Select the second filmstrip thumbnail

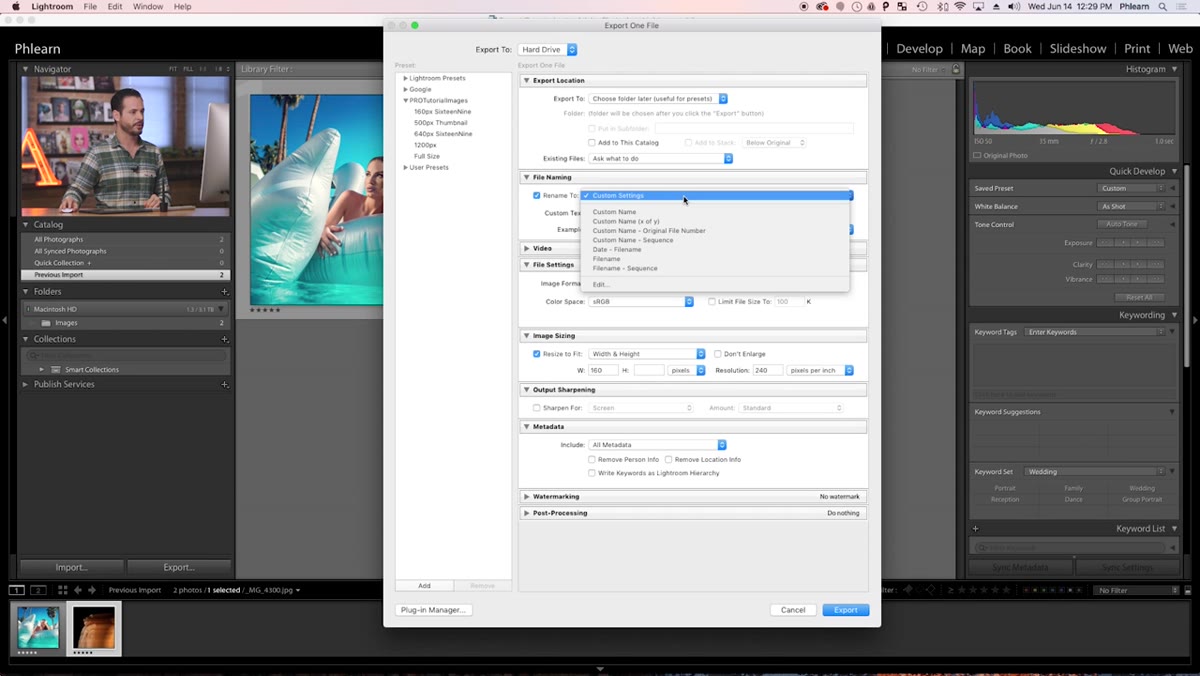coord(94,628)
